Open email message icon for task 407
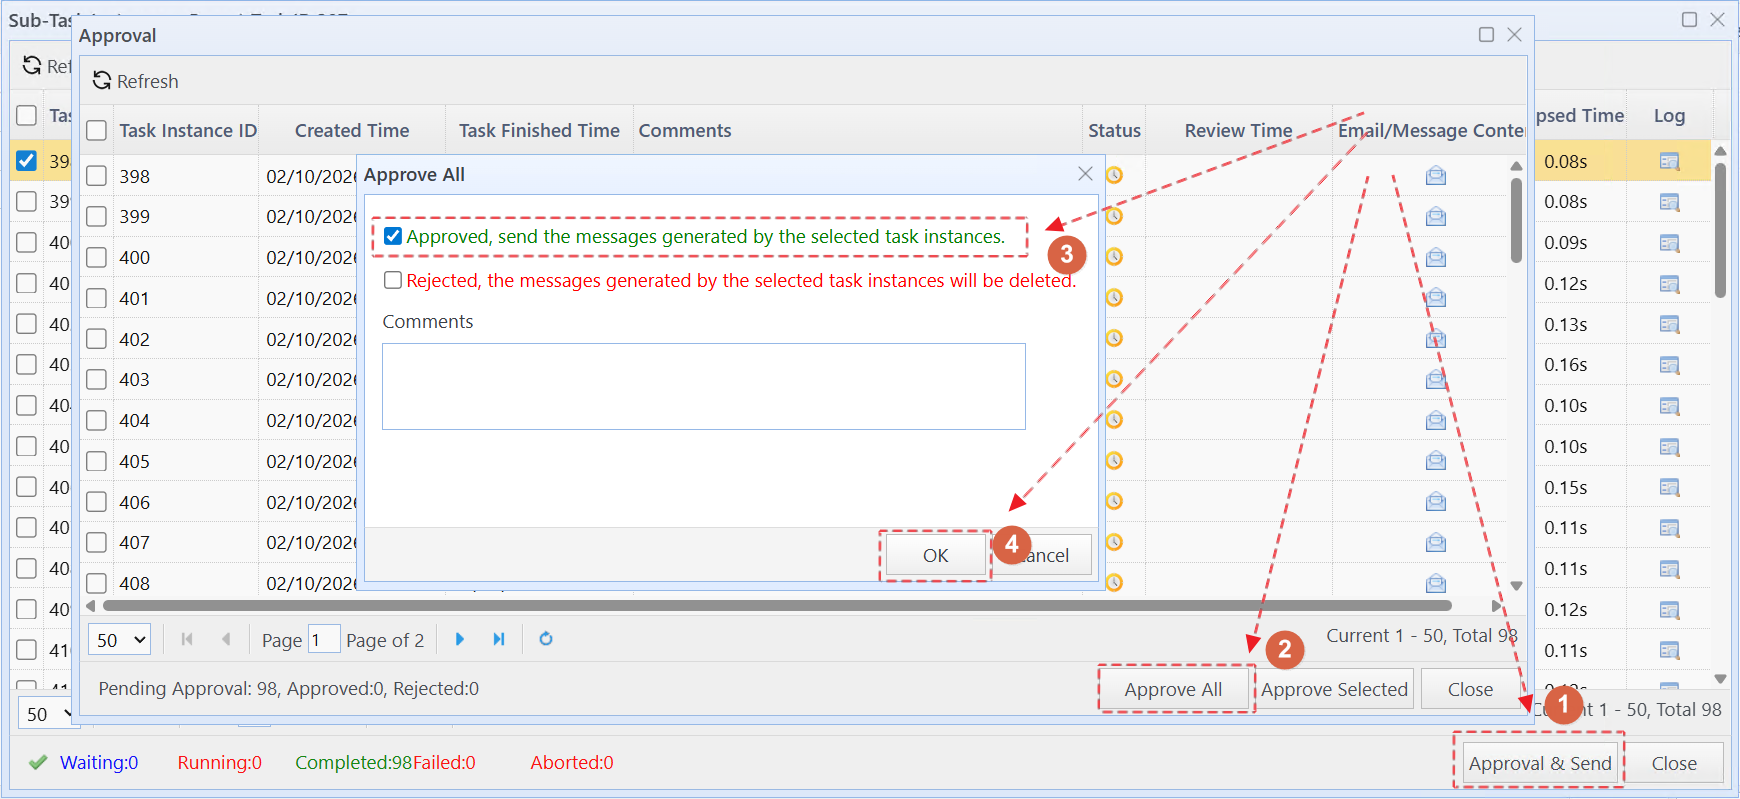Image resolution: width=1740 pixels, height=799 pixels. click(x=1435, y=543)
